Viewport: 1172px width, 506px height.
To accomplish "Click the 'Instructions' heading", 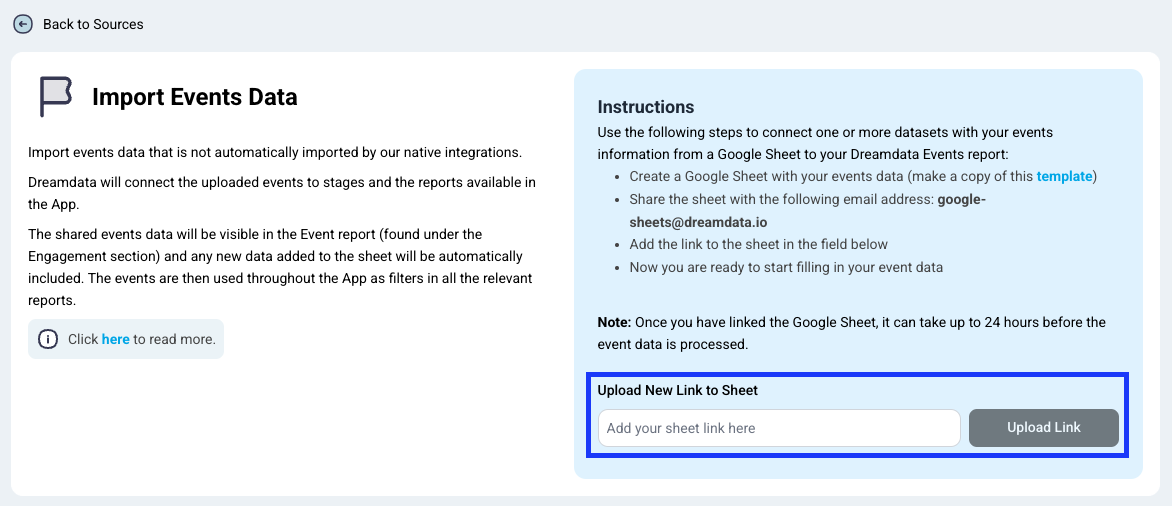I will (646, 107).
